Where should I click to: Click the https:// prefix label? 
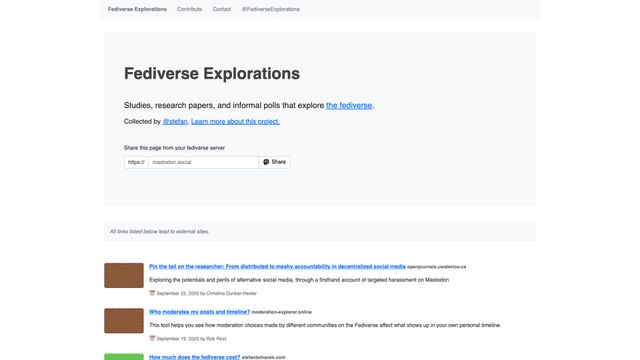tap(136, 162)
